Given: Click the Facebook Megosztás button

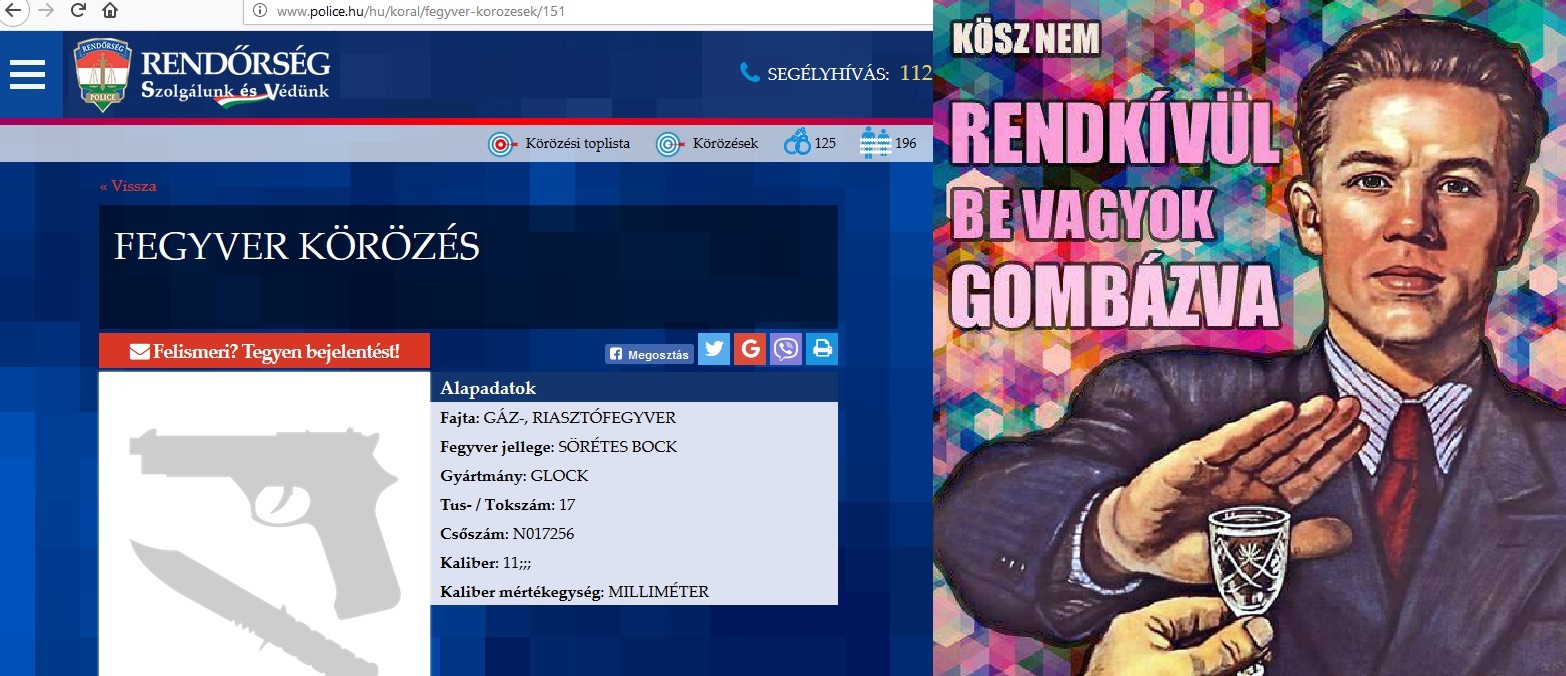Looking at the screenshot, I should [x=649, y=353].
